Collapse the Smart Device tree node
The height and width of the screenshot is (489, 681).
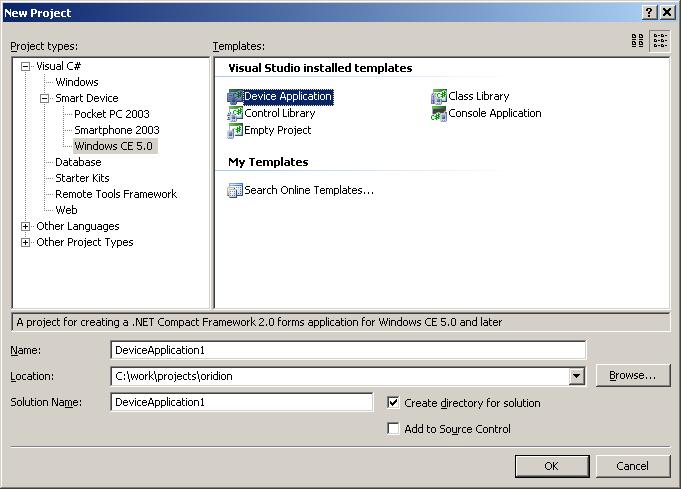(x=45, y=98)
